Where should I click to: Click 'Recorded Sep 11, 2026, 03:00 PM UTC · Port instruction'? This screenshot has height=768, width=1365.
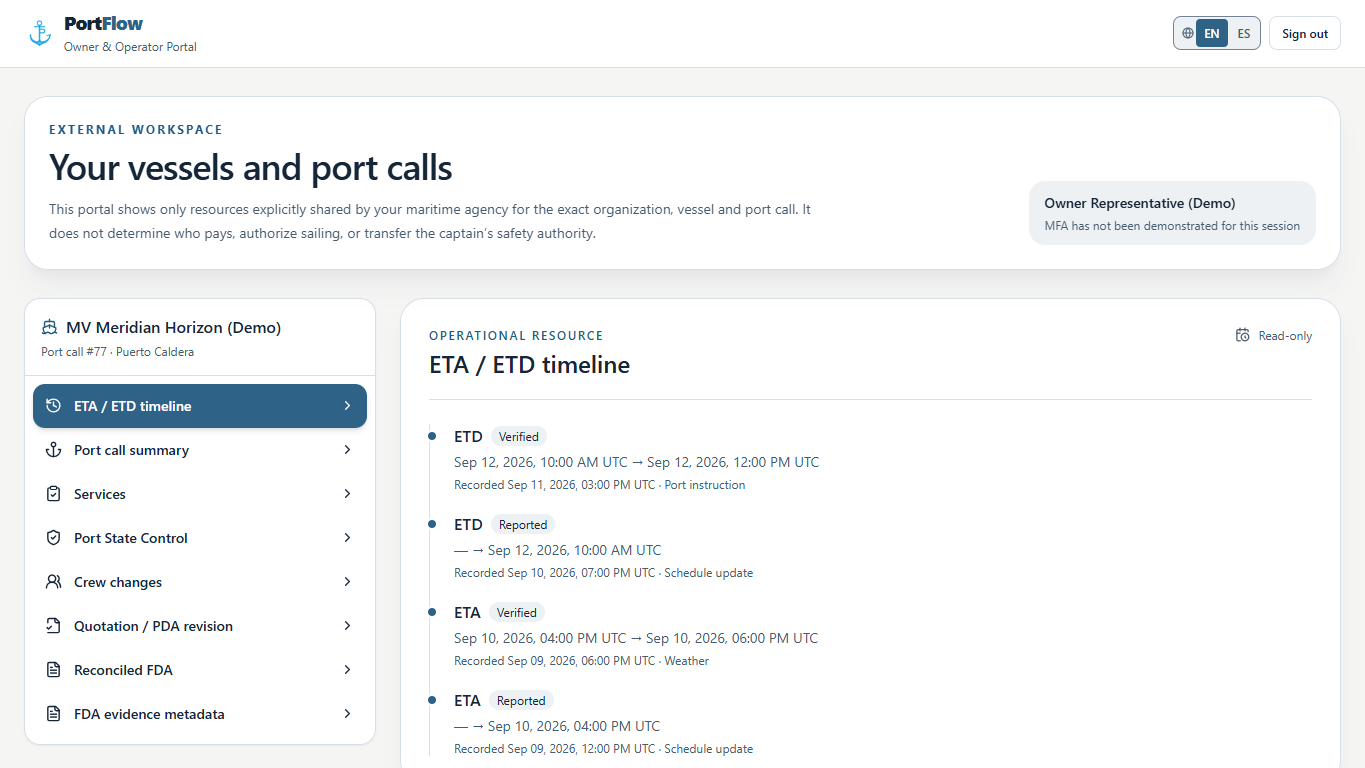click(x=599, y=485)
